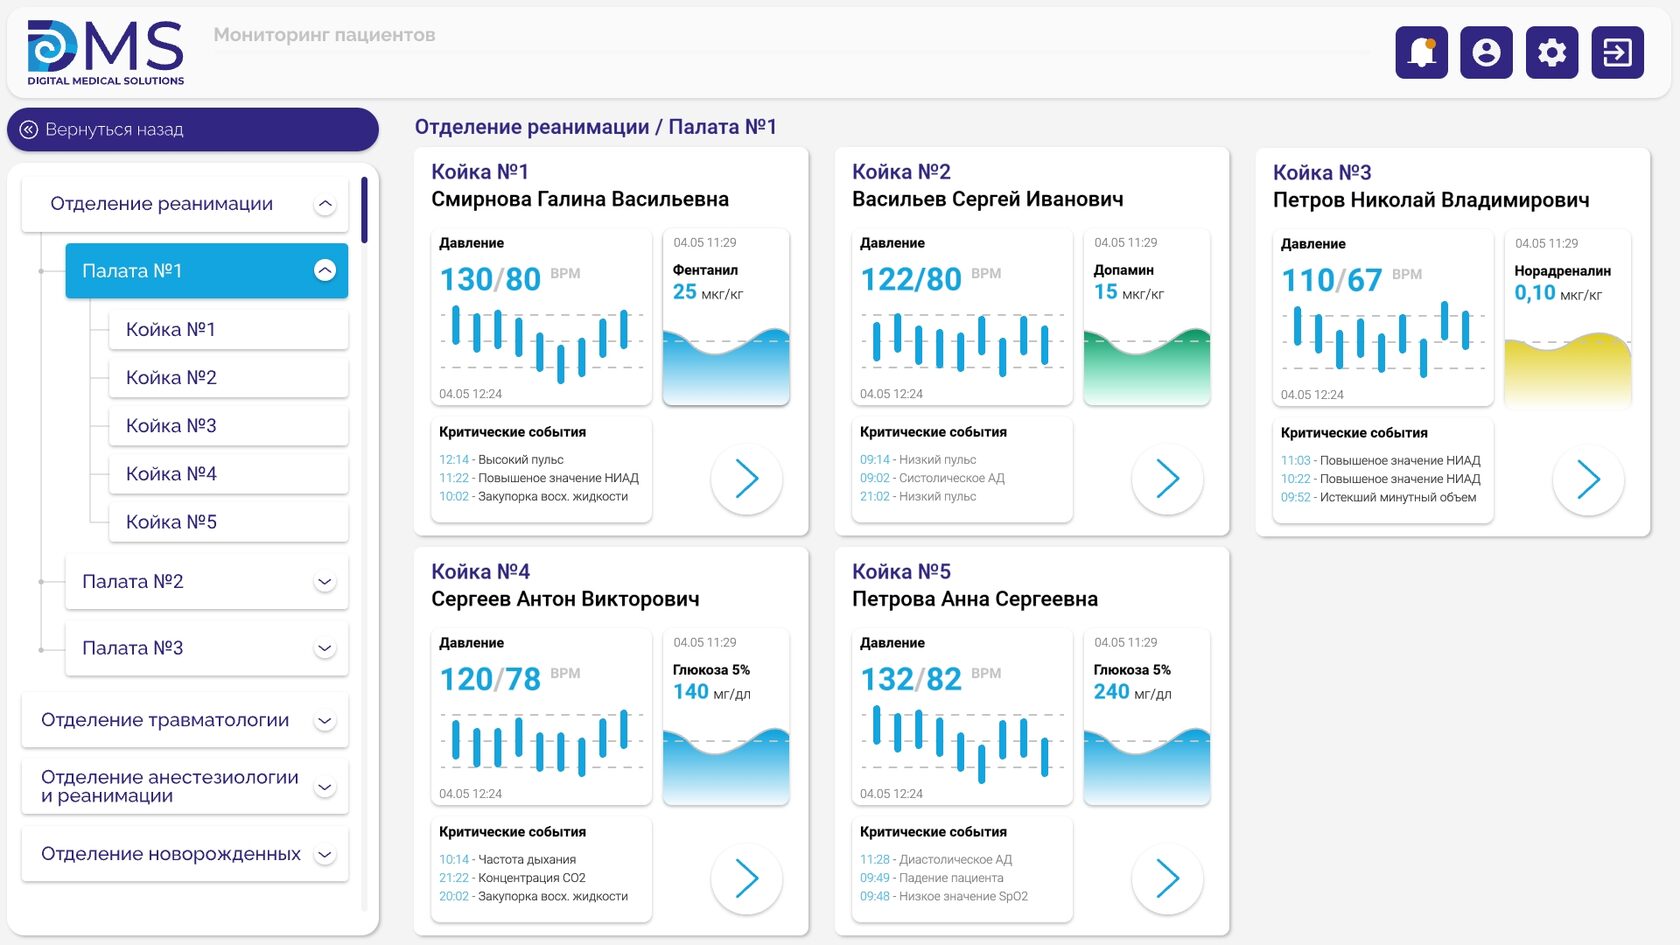The image size is (1680, 945).
Task: Collapse the Отделение реанимации section
Action: coord(325,204)
